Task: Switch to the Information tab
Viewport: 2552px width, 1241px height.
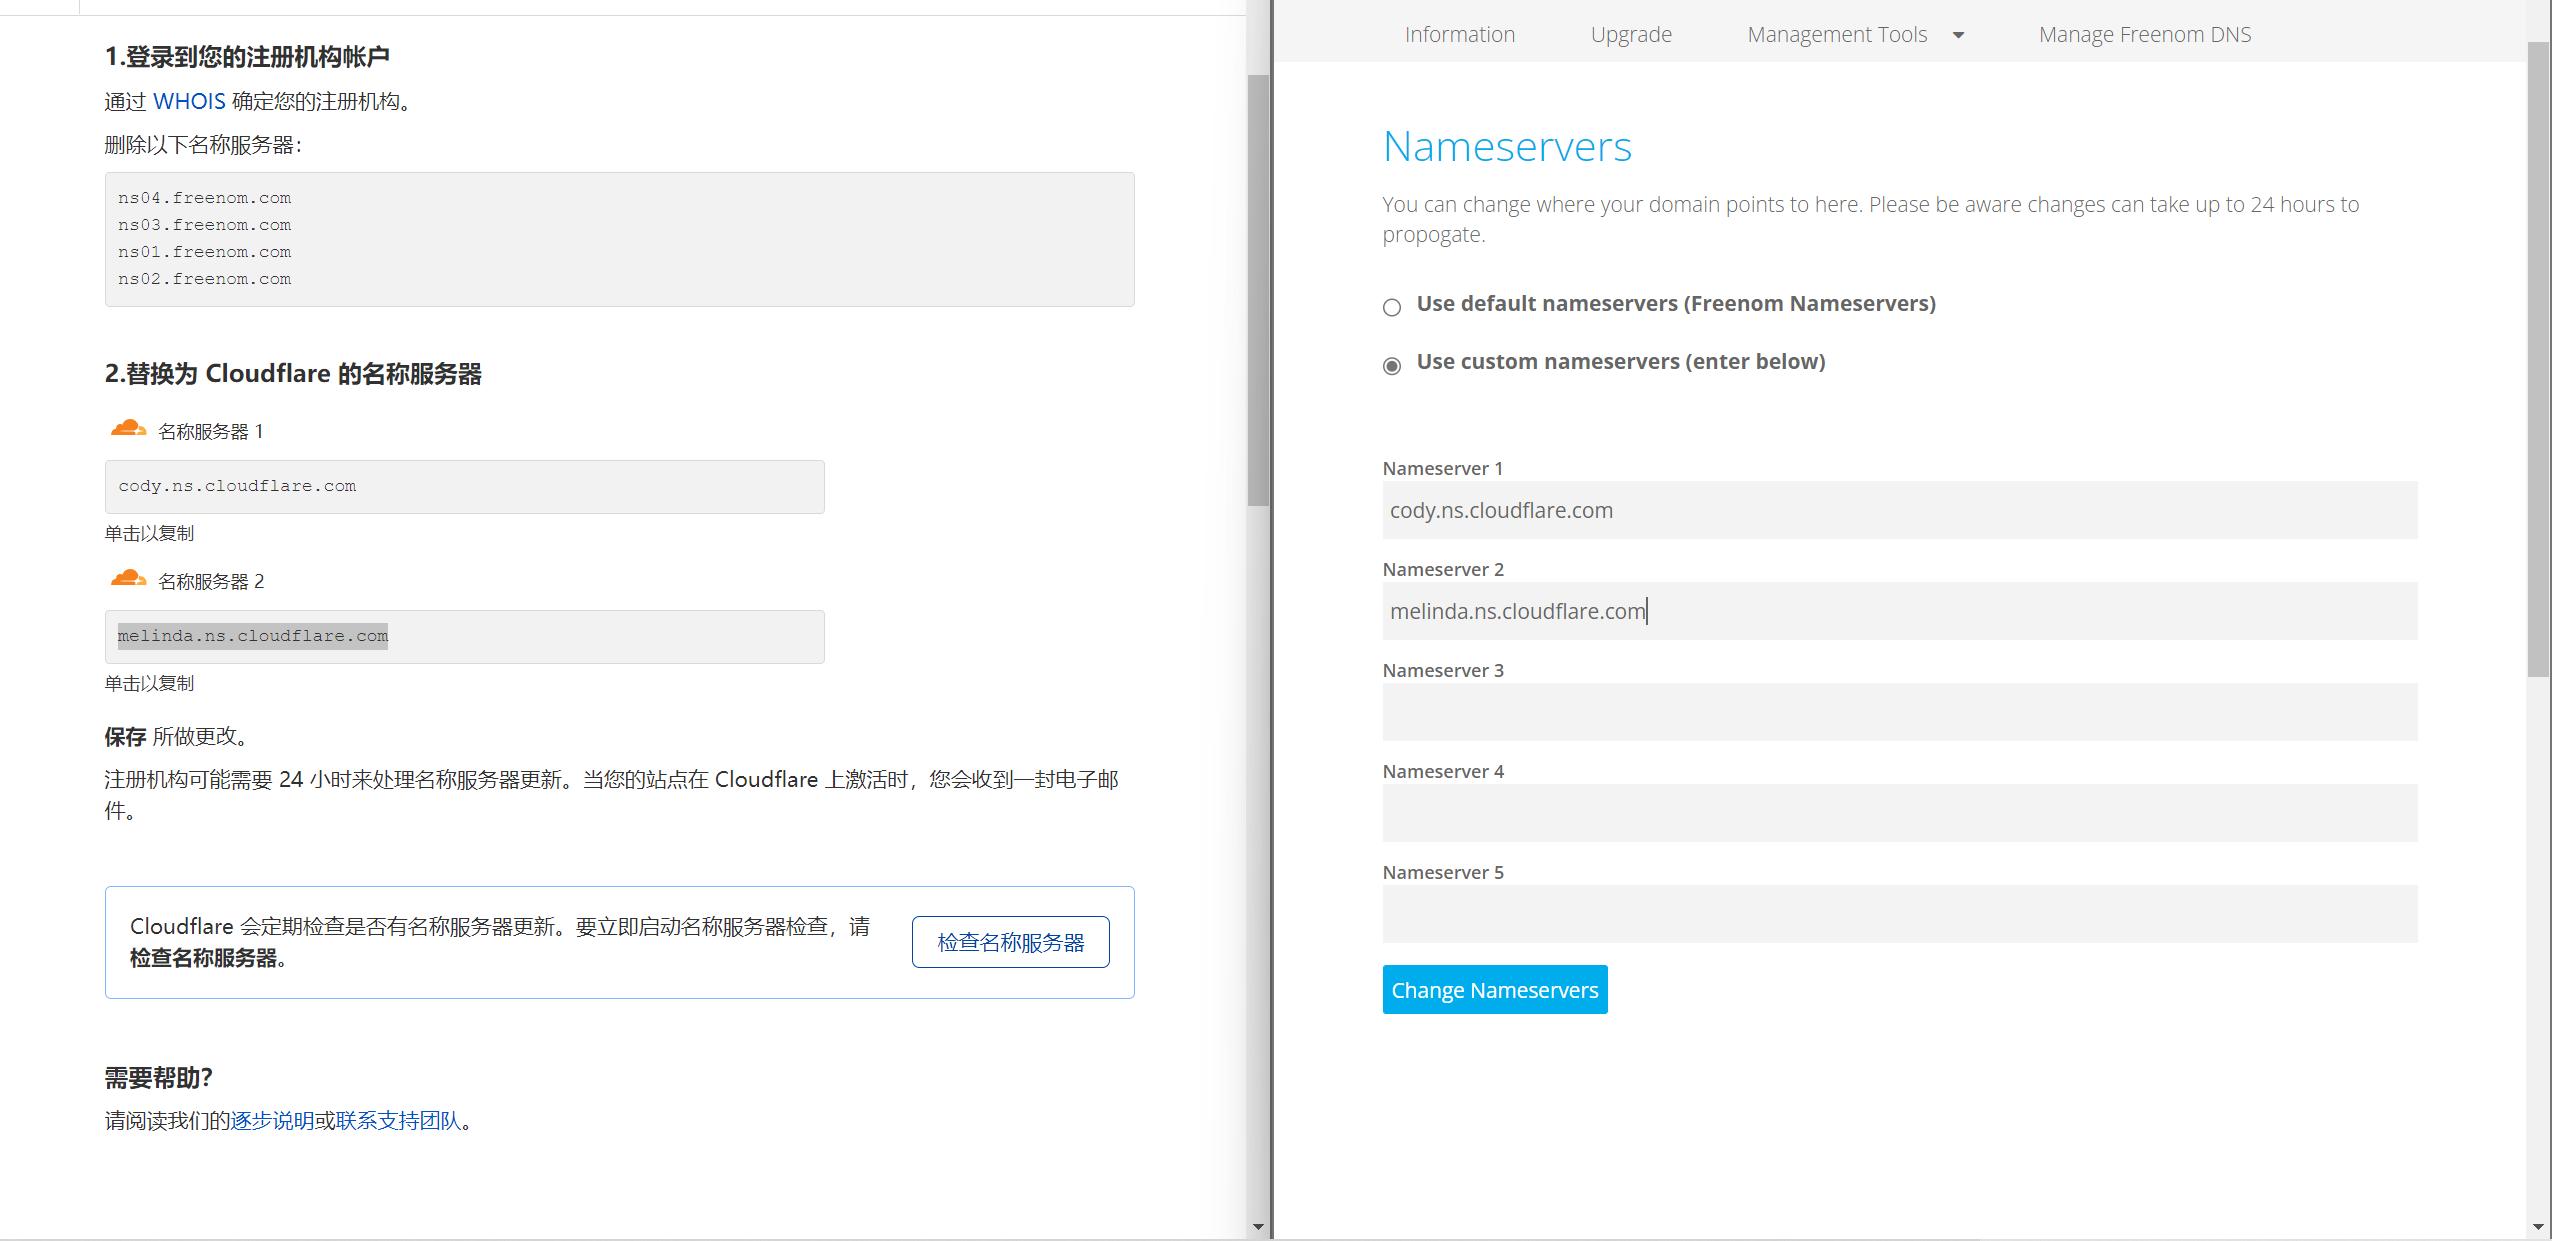Action: [x=1458, y=33]
